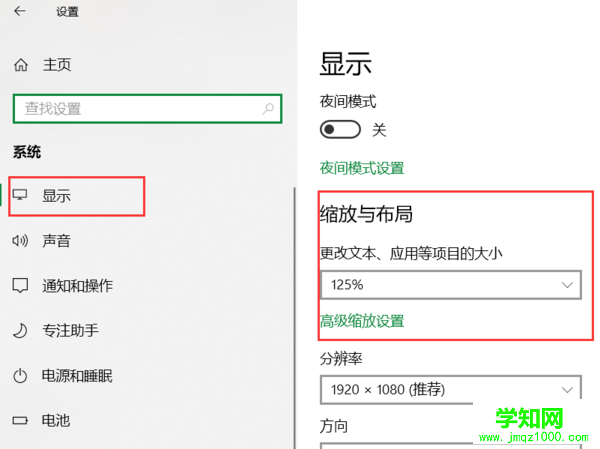Click the search magnifier icon
This screenshot has width=600, height=449.
coord(268,109)
